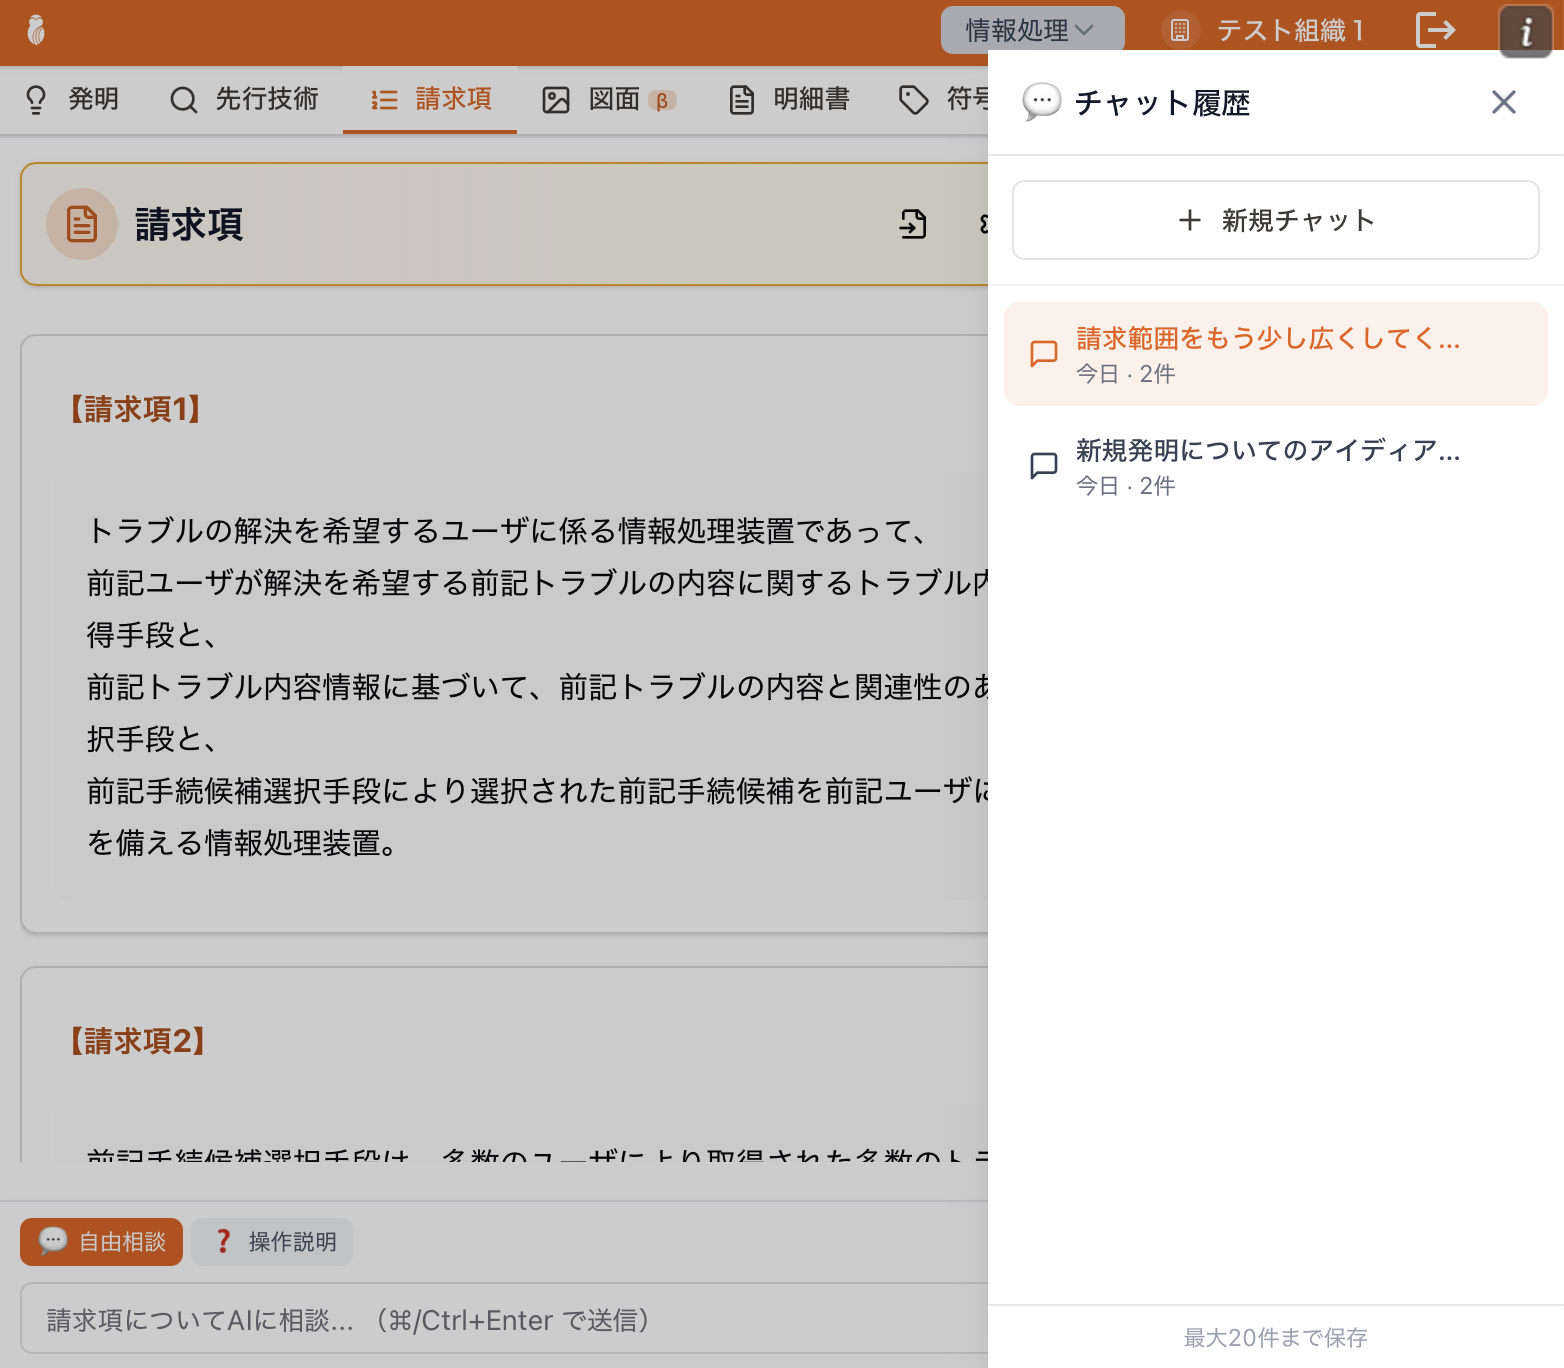Focus the AI consultation input field
The width and height of the screenshot is (1564, 1368).
click(x=500, y=1320)
